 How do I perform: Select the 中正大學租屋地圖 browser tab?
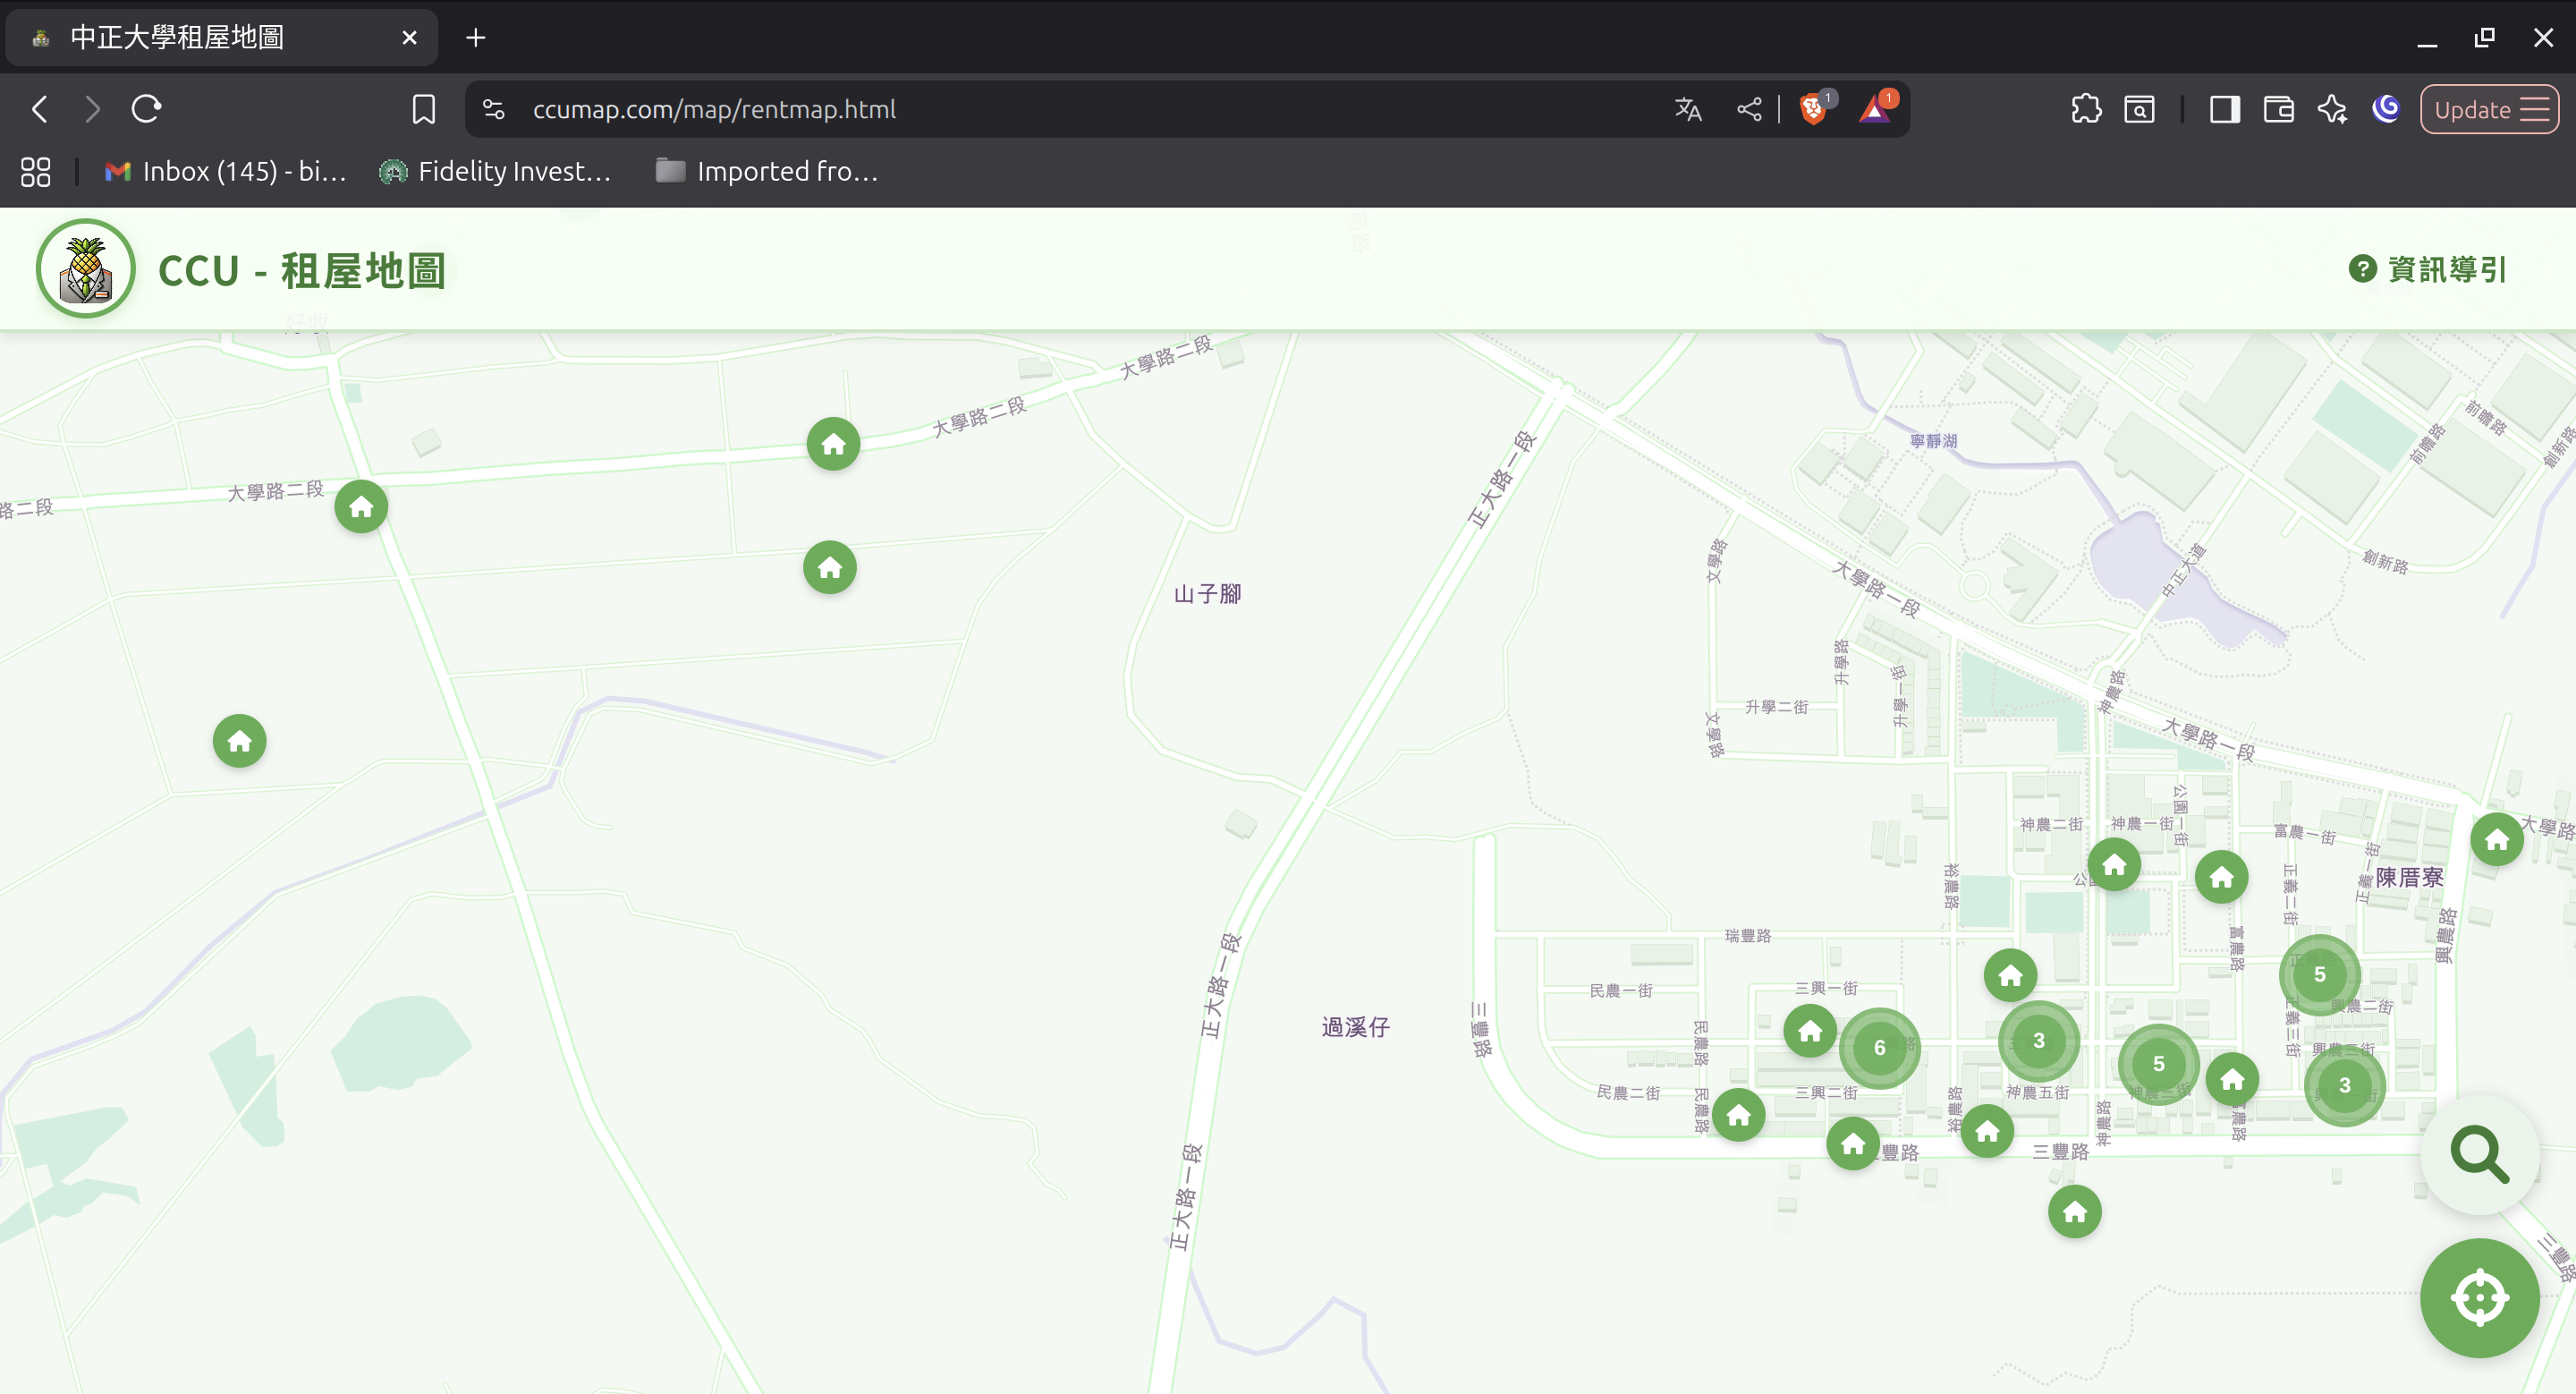click(x=200, y=37)
